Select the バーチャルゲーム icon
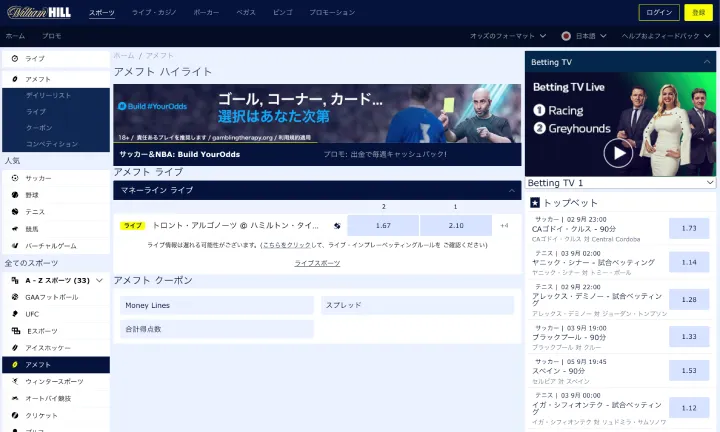This screenshot has height=432, width=720. (x=15, y=246)
